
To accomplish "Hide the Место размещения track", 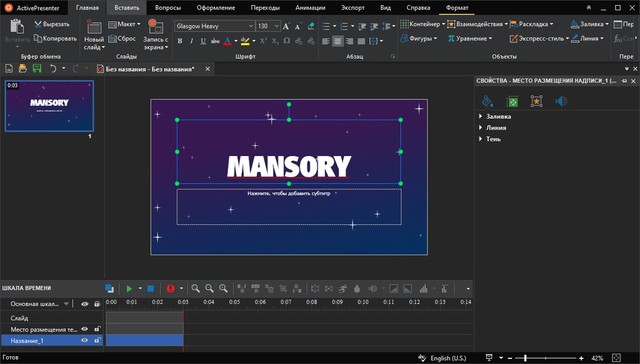I will point(84,329).
